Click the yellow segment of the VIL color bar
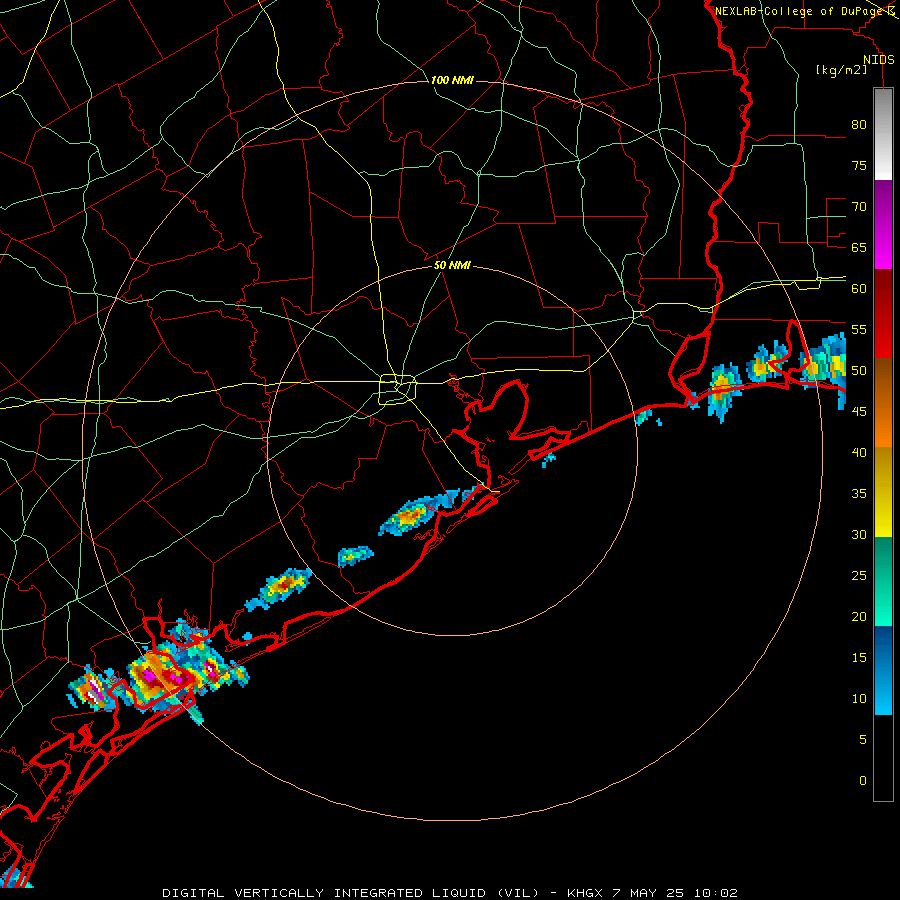The width and height of the screenshot is (900, 900). 883,492
